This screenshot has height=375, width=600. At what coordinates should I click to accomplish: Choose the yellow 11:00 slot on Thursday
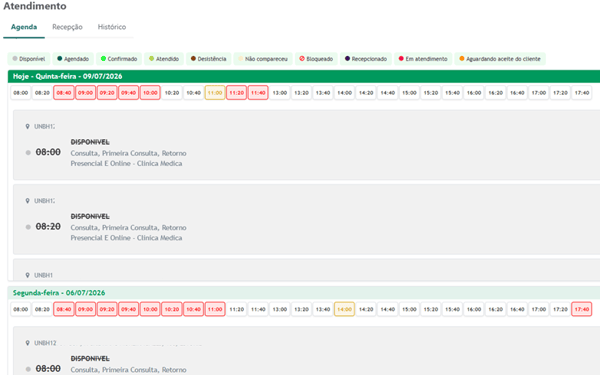click(215, 93)
